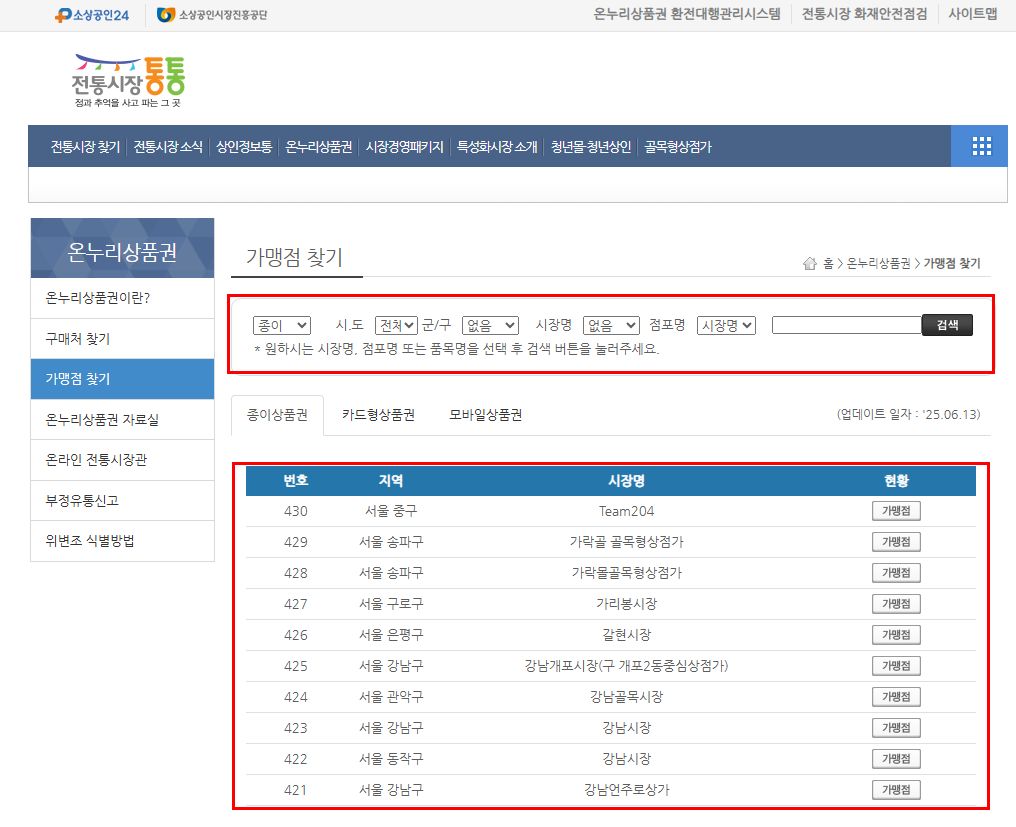The width and height of the screenshot is (1016, 827).
Task: Open the 점포명 search-type dropdown
Action: pyautogui.click(x=726, y=325)
